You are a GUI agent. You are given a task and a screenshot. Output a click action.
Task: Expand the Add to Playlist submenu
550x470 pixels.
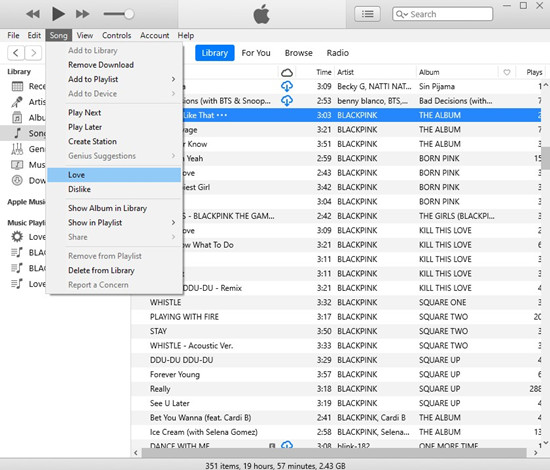pyautogui.click(x=114, y=79)
